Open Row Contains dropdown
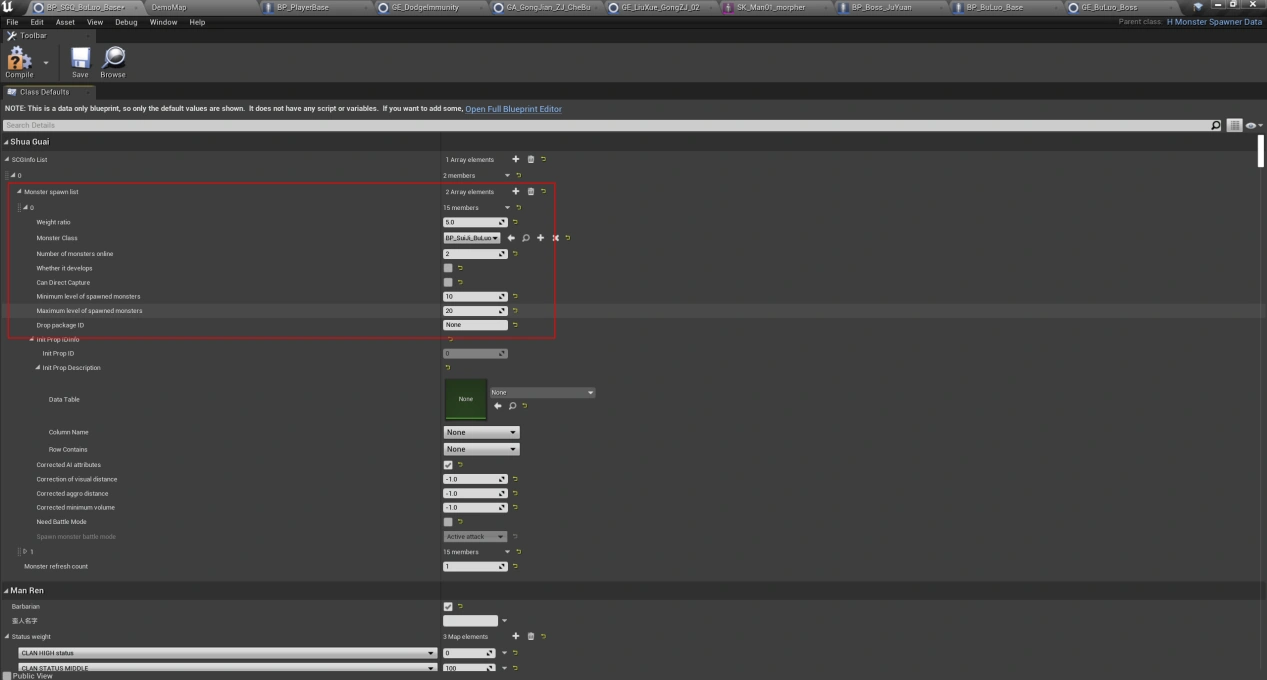1267x680 pixels. pyautogui.click(x=482, y=449)
